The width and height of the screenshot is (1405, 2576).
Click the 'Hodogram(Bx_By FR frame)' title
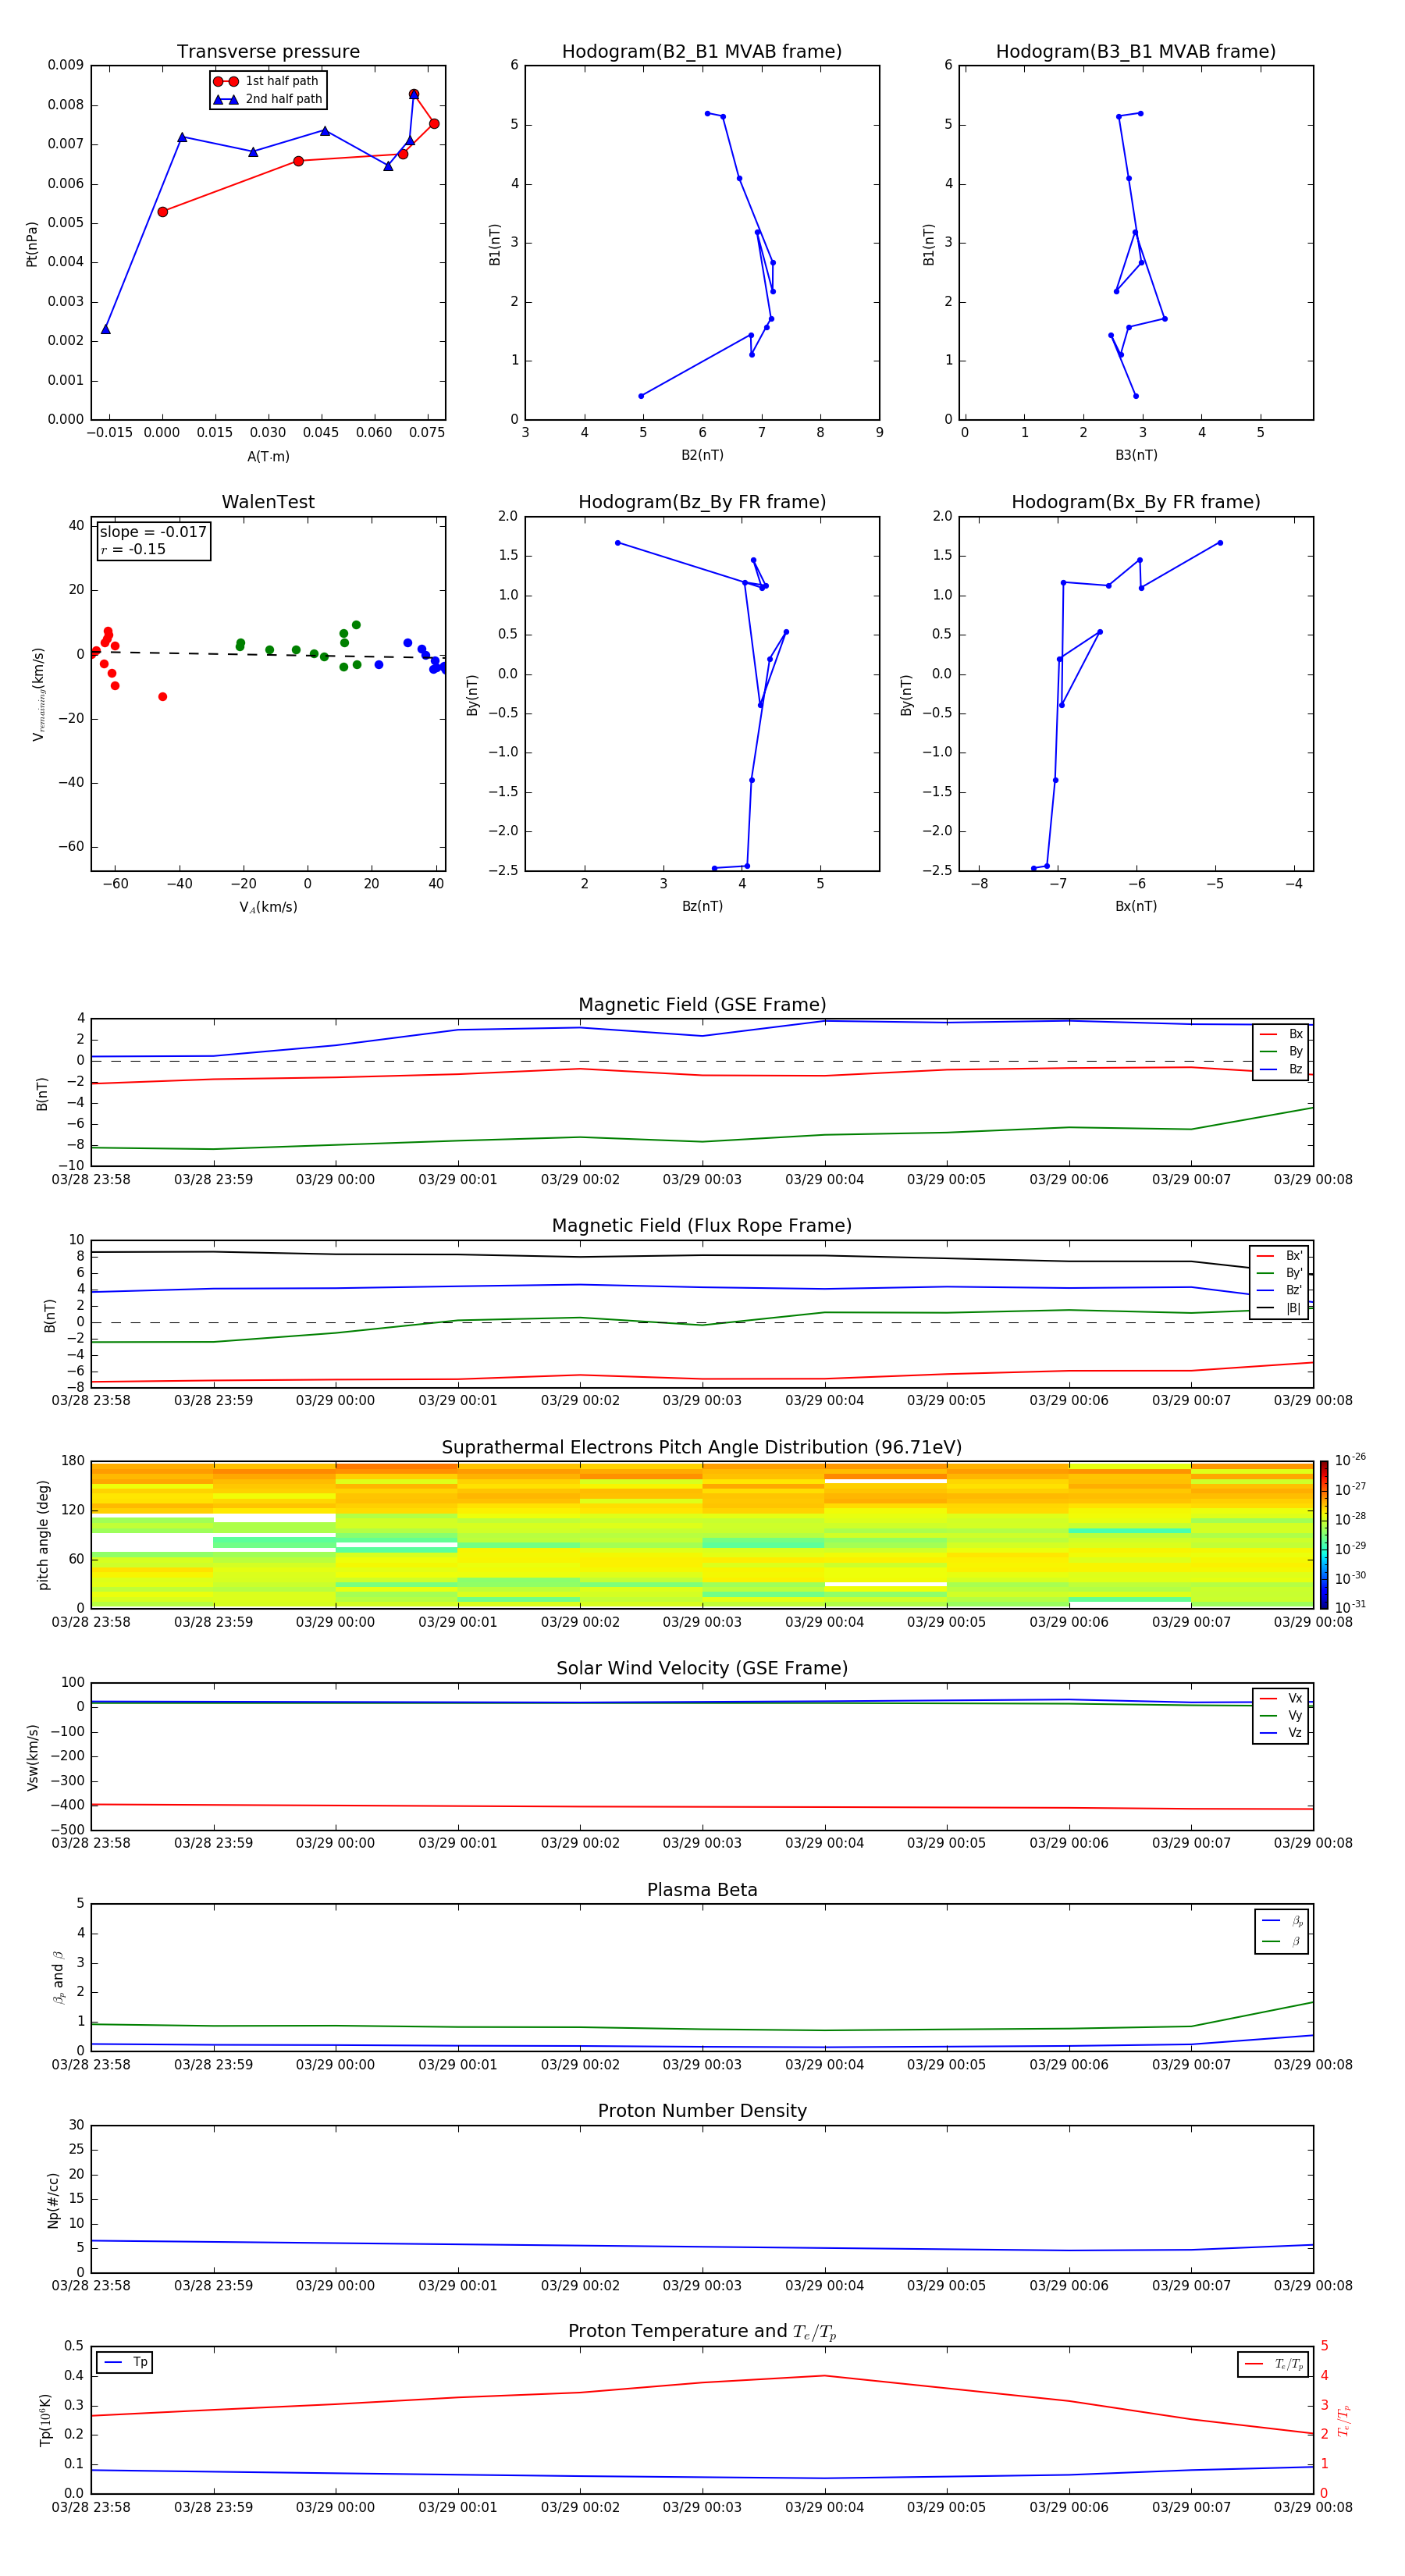1136,502
